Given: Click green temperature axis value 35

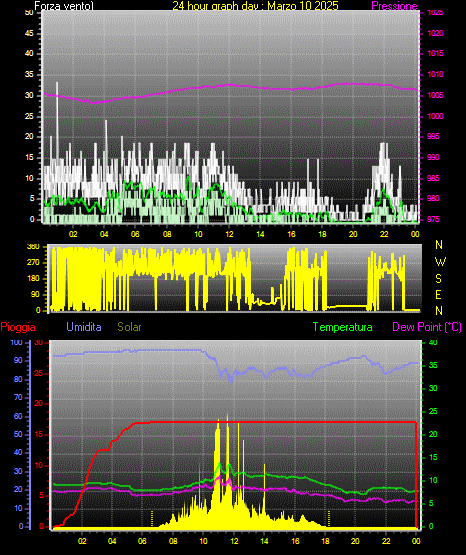Looking at the screenshot, I should coord(433,365).
